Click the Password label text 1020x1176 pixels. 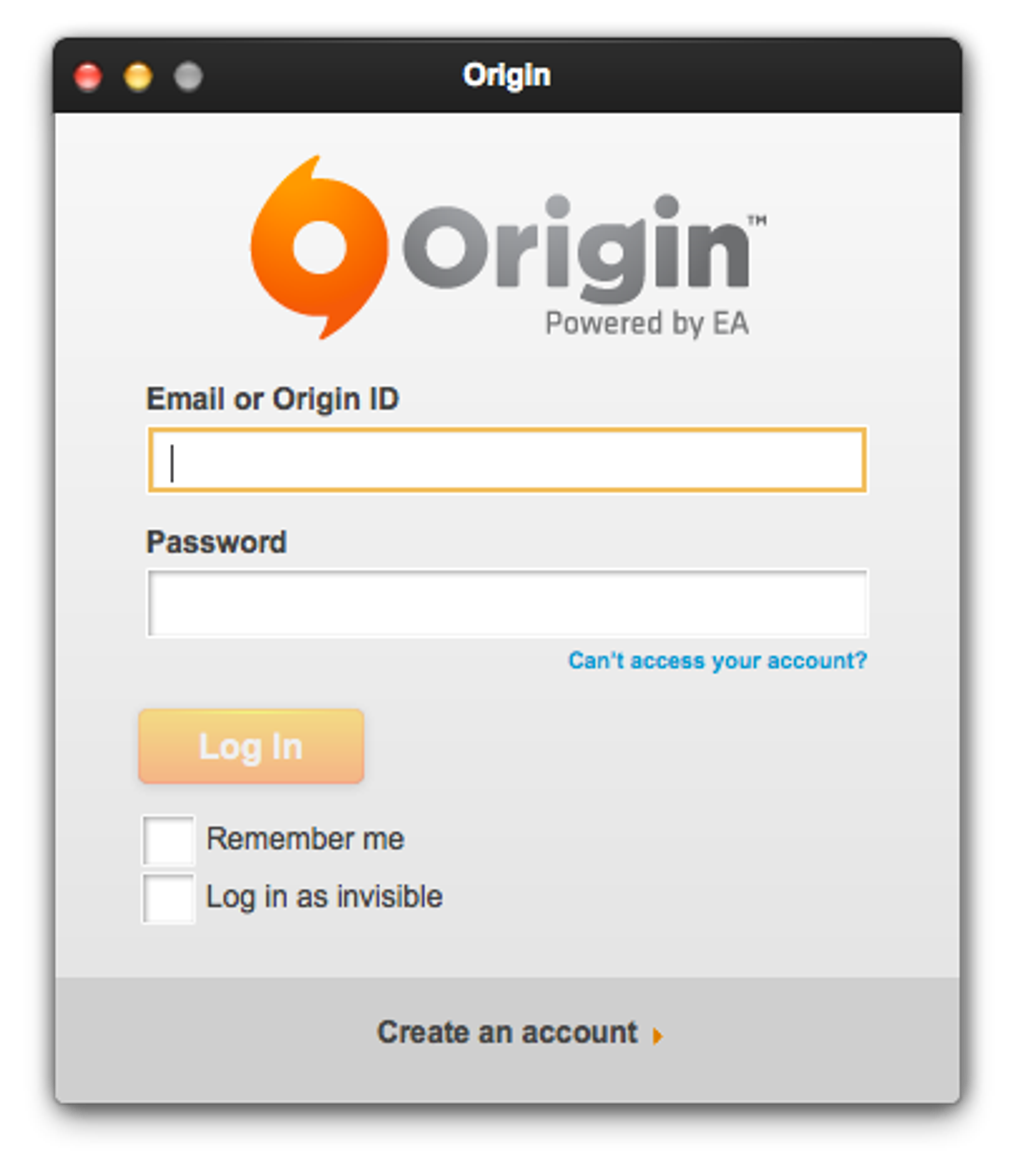click(217, 542)
